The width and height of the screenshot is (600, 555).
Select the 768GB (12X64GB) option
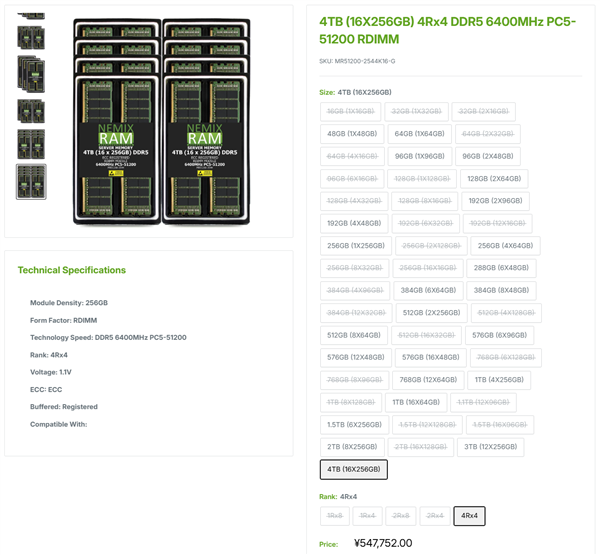427,380
